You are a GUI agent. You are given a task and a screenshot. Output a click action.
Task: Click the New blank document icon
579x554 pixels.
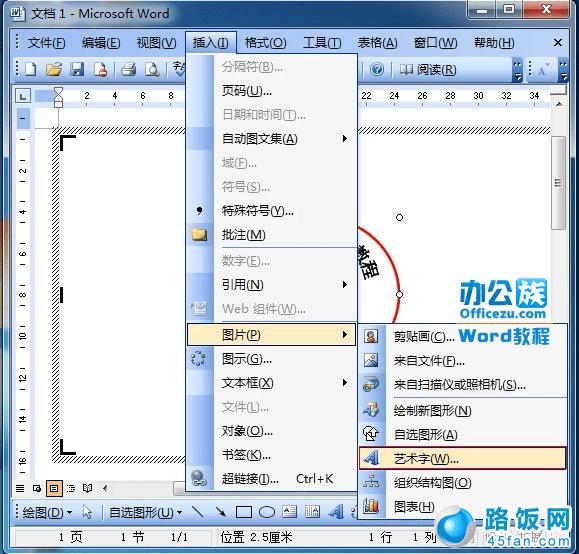pyautogui.click(x=31, y=69)
